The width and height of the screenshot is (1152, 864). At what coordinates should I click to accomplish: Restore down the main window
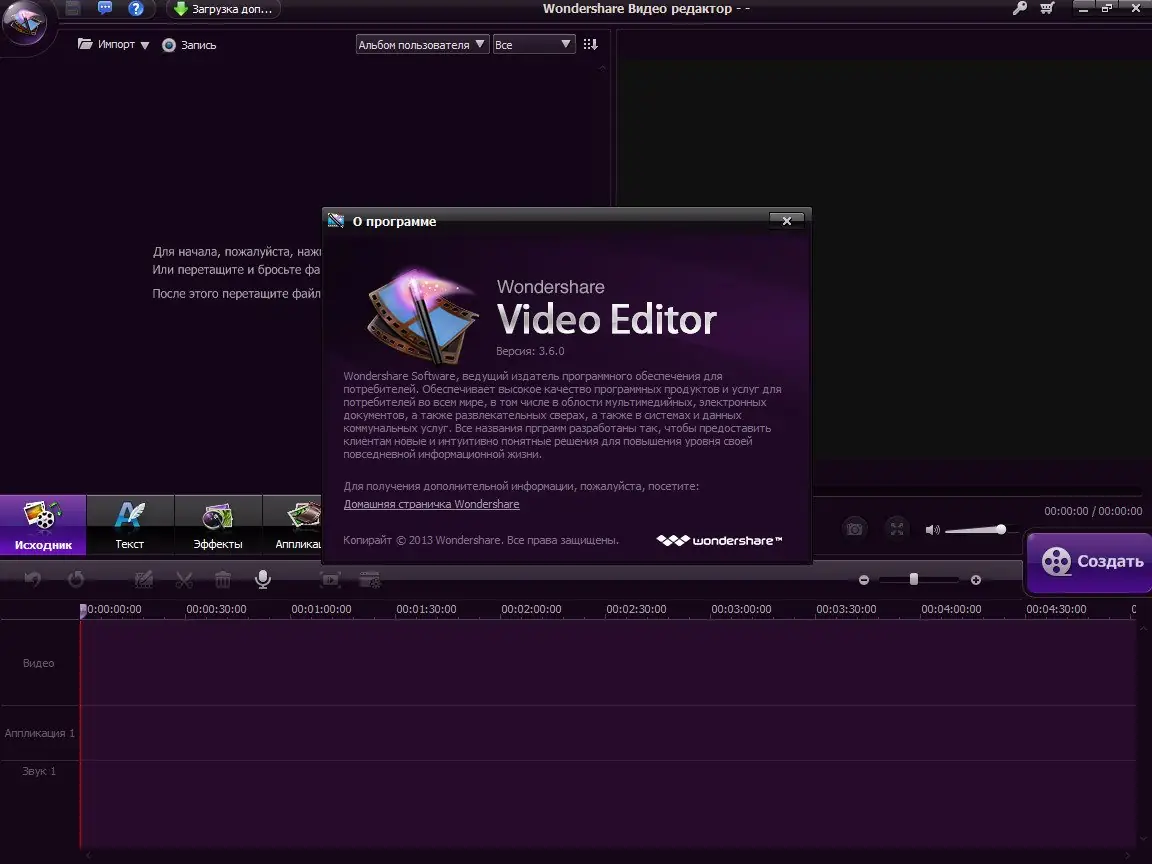click(x=1106, y=9)
